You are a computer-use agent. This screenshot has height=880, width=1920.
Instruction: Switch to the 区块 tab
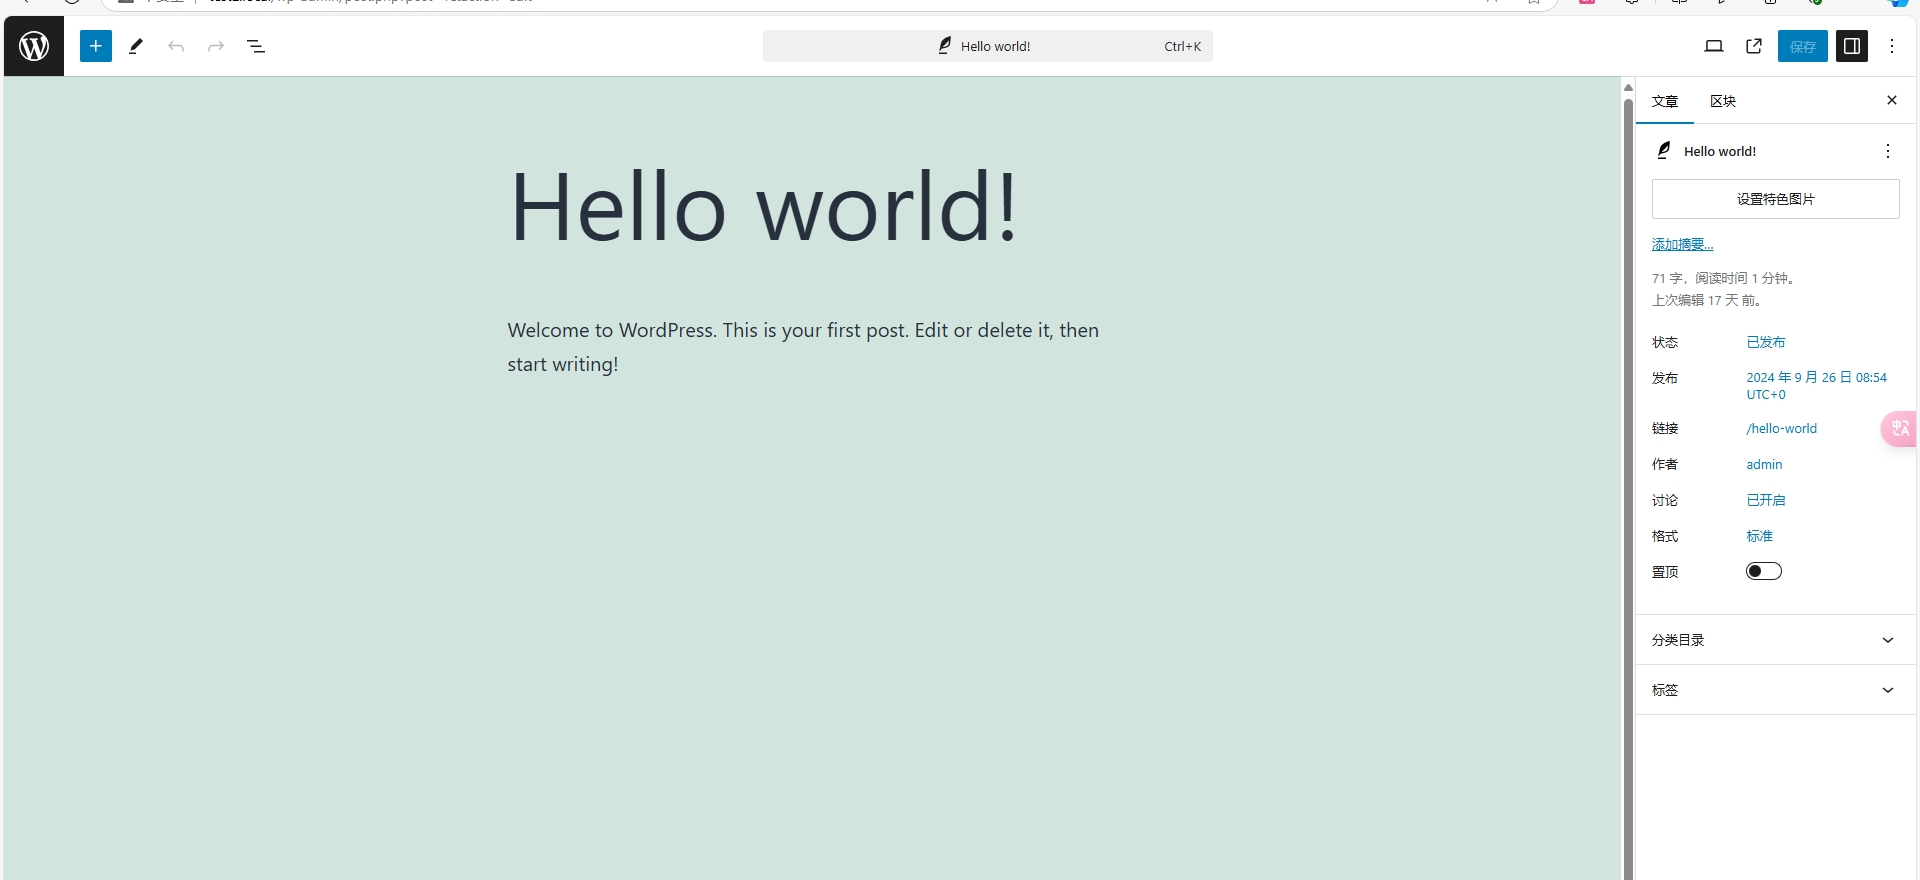coord(1723,101)
